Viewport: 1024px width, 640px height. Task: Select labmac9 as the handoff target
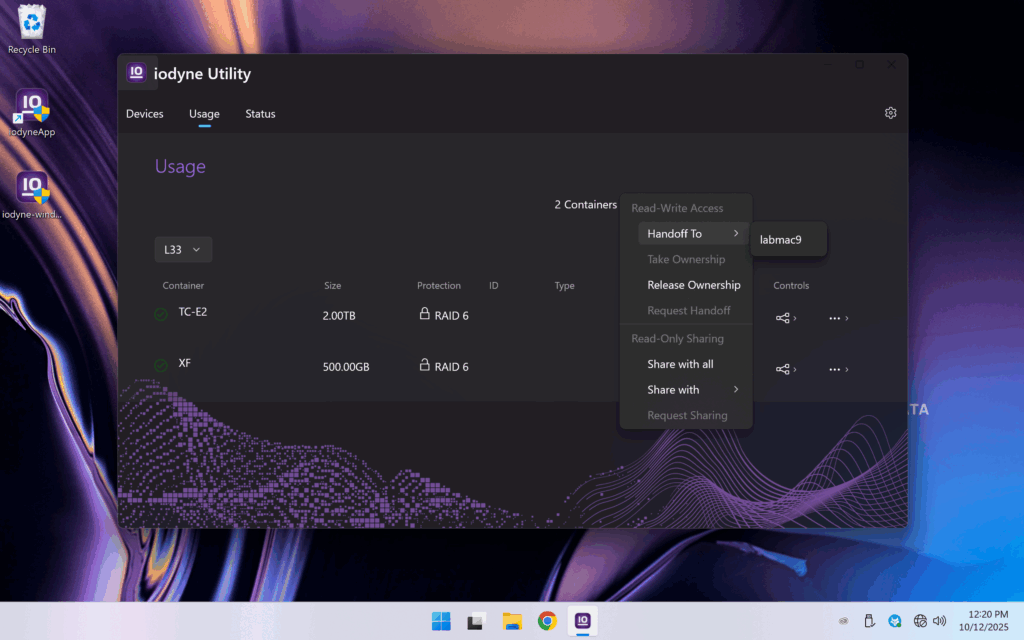780,240
